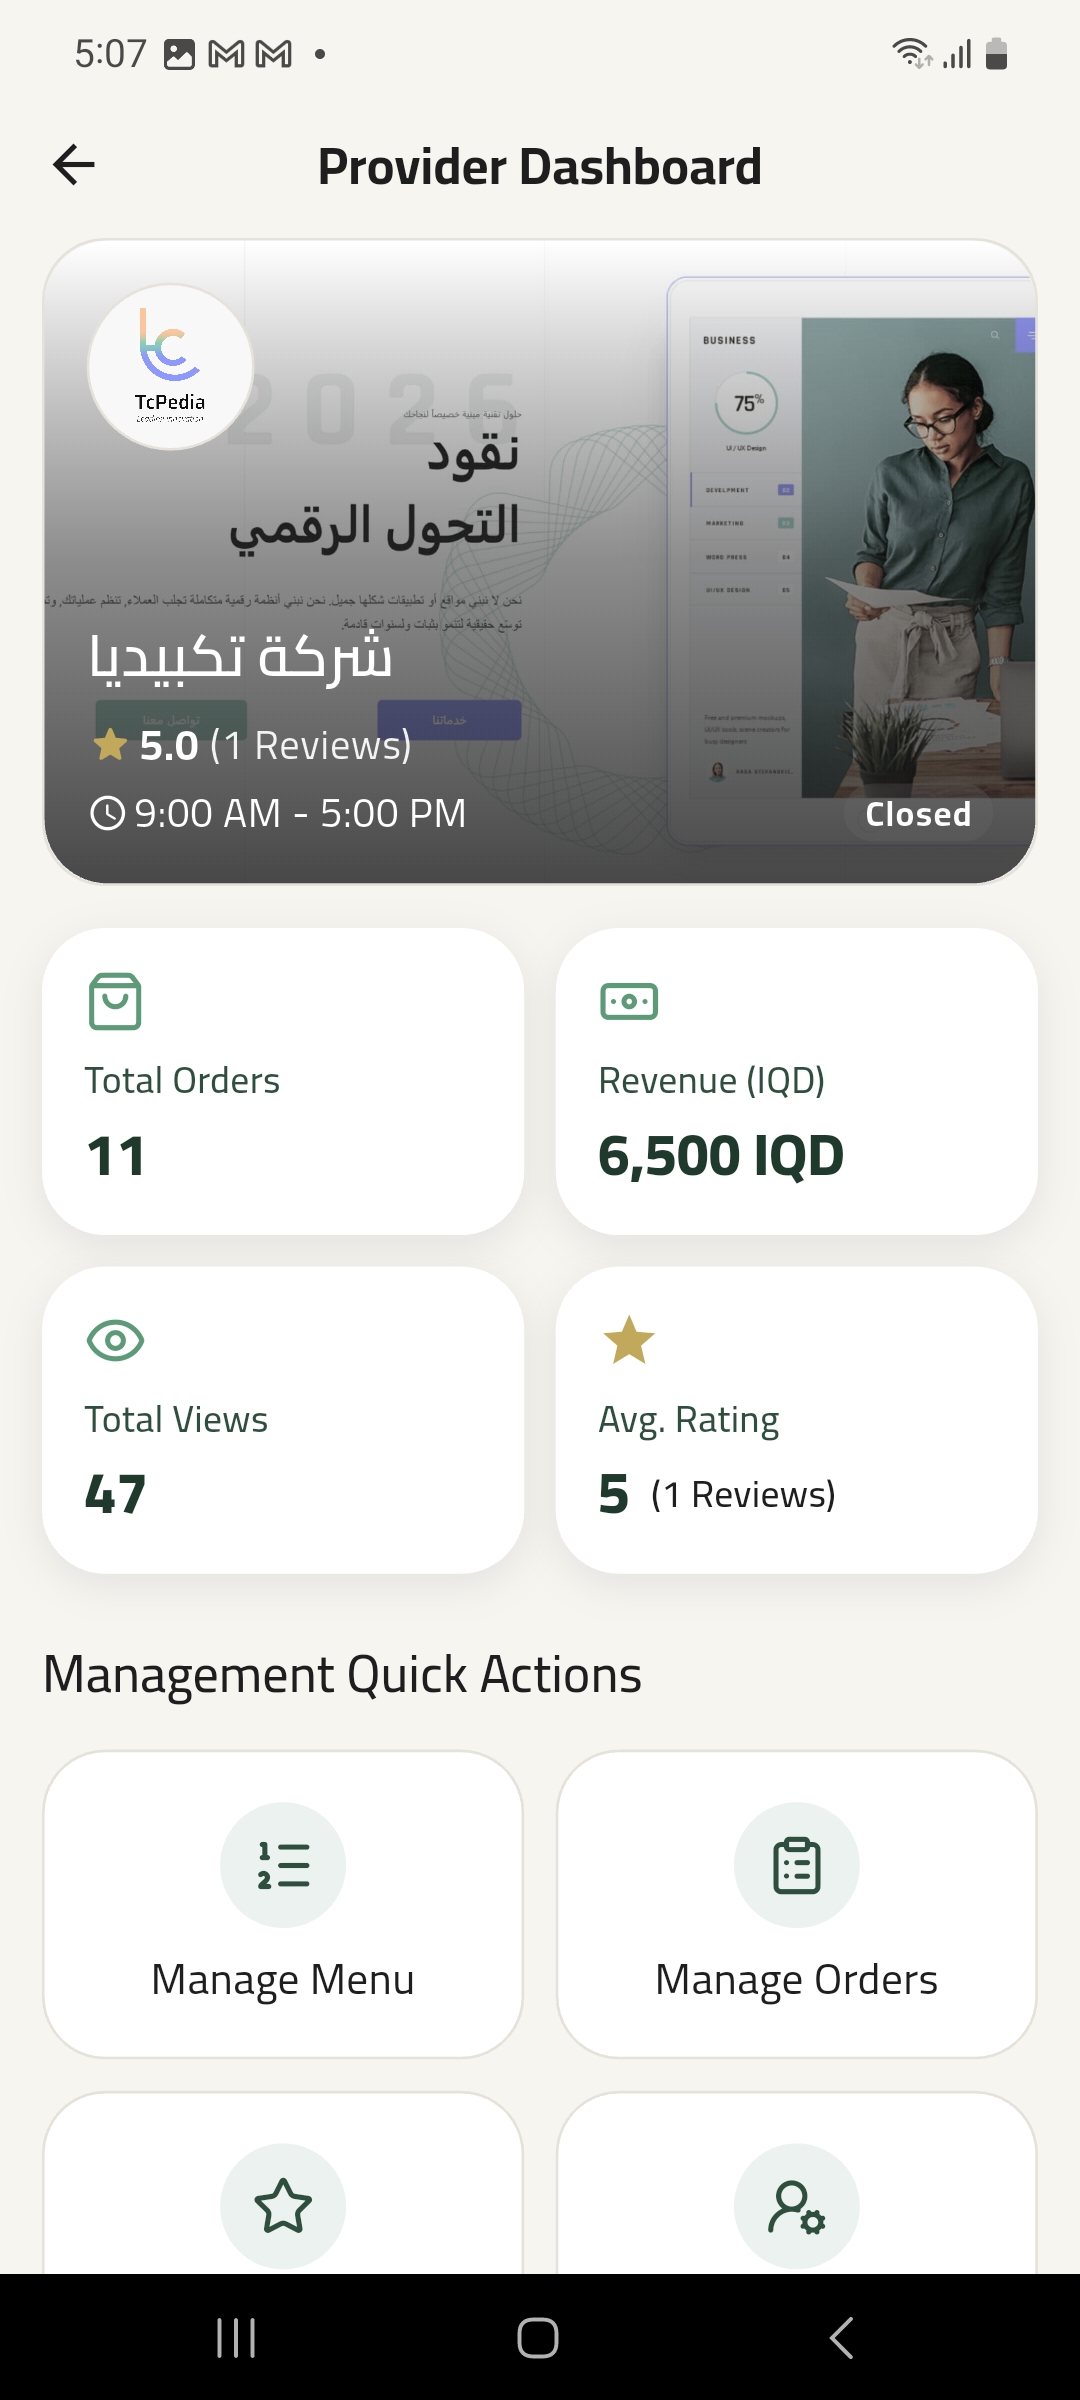
Task: Tap the Wi-Fi status icon
Action: [x=911, y=52]
